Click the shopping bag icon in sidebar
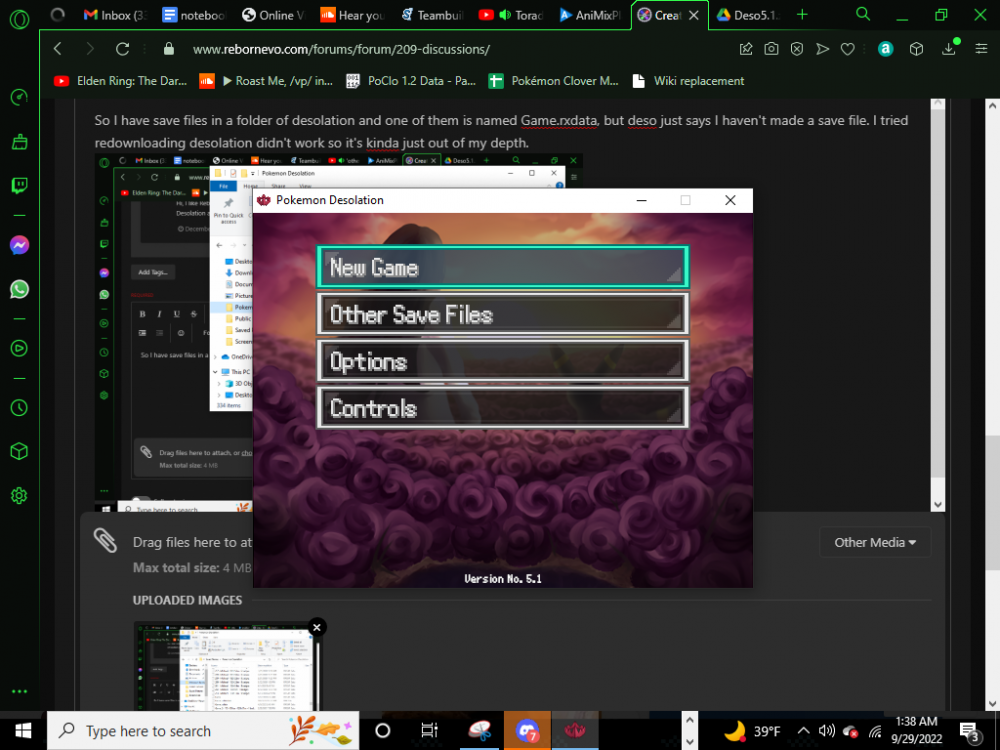 tap(19, 142)
